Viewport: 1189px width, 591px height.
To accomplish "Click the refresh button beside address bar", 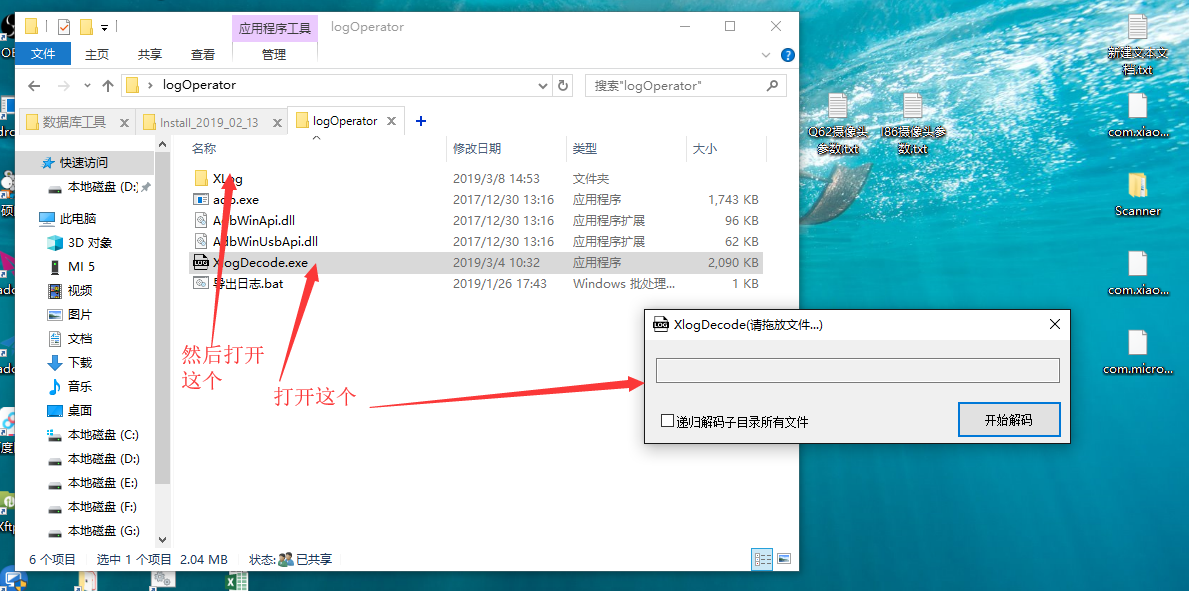I will click(x=563, y=86).
